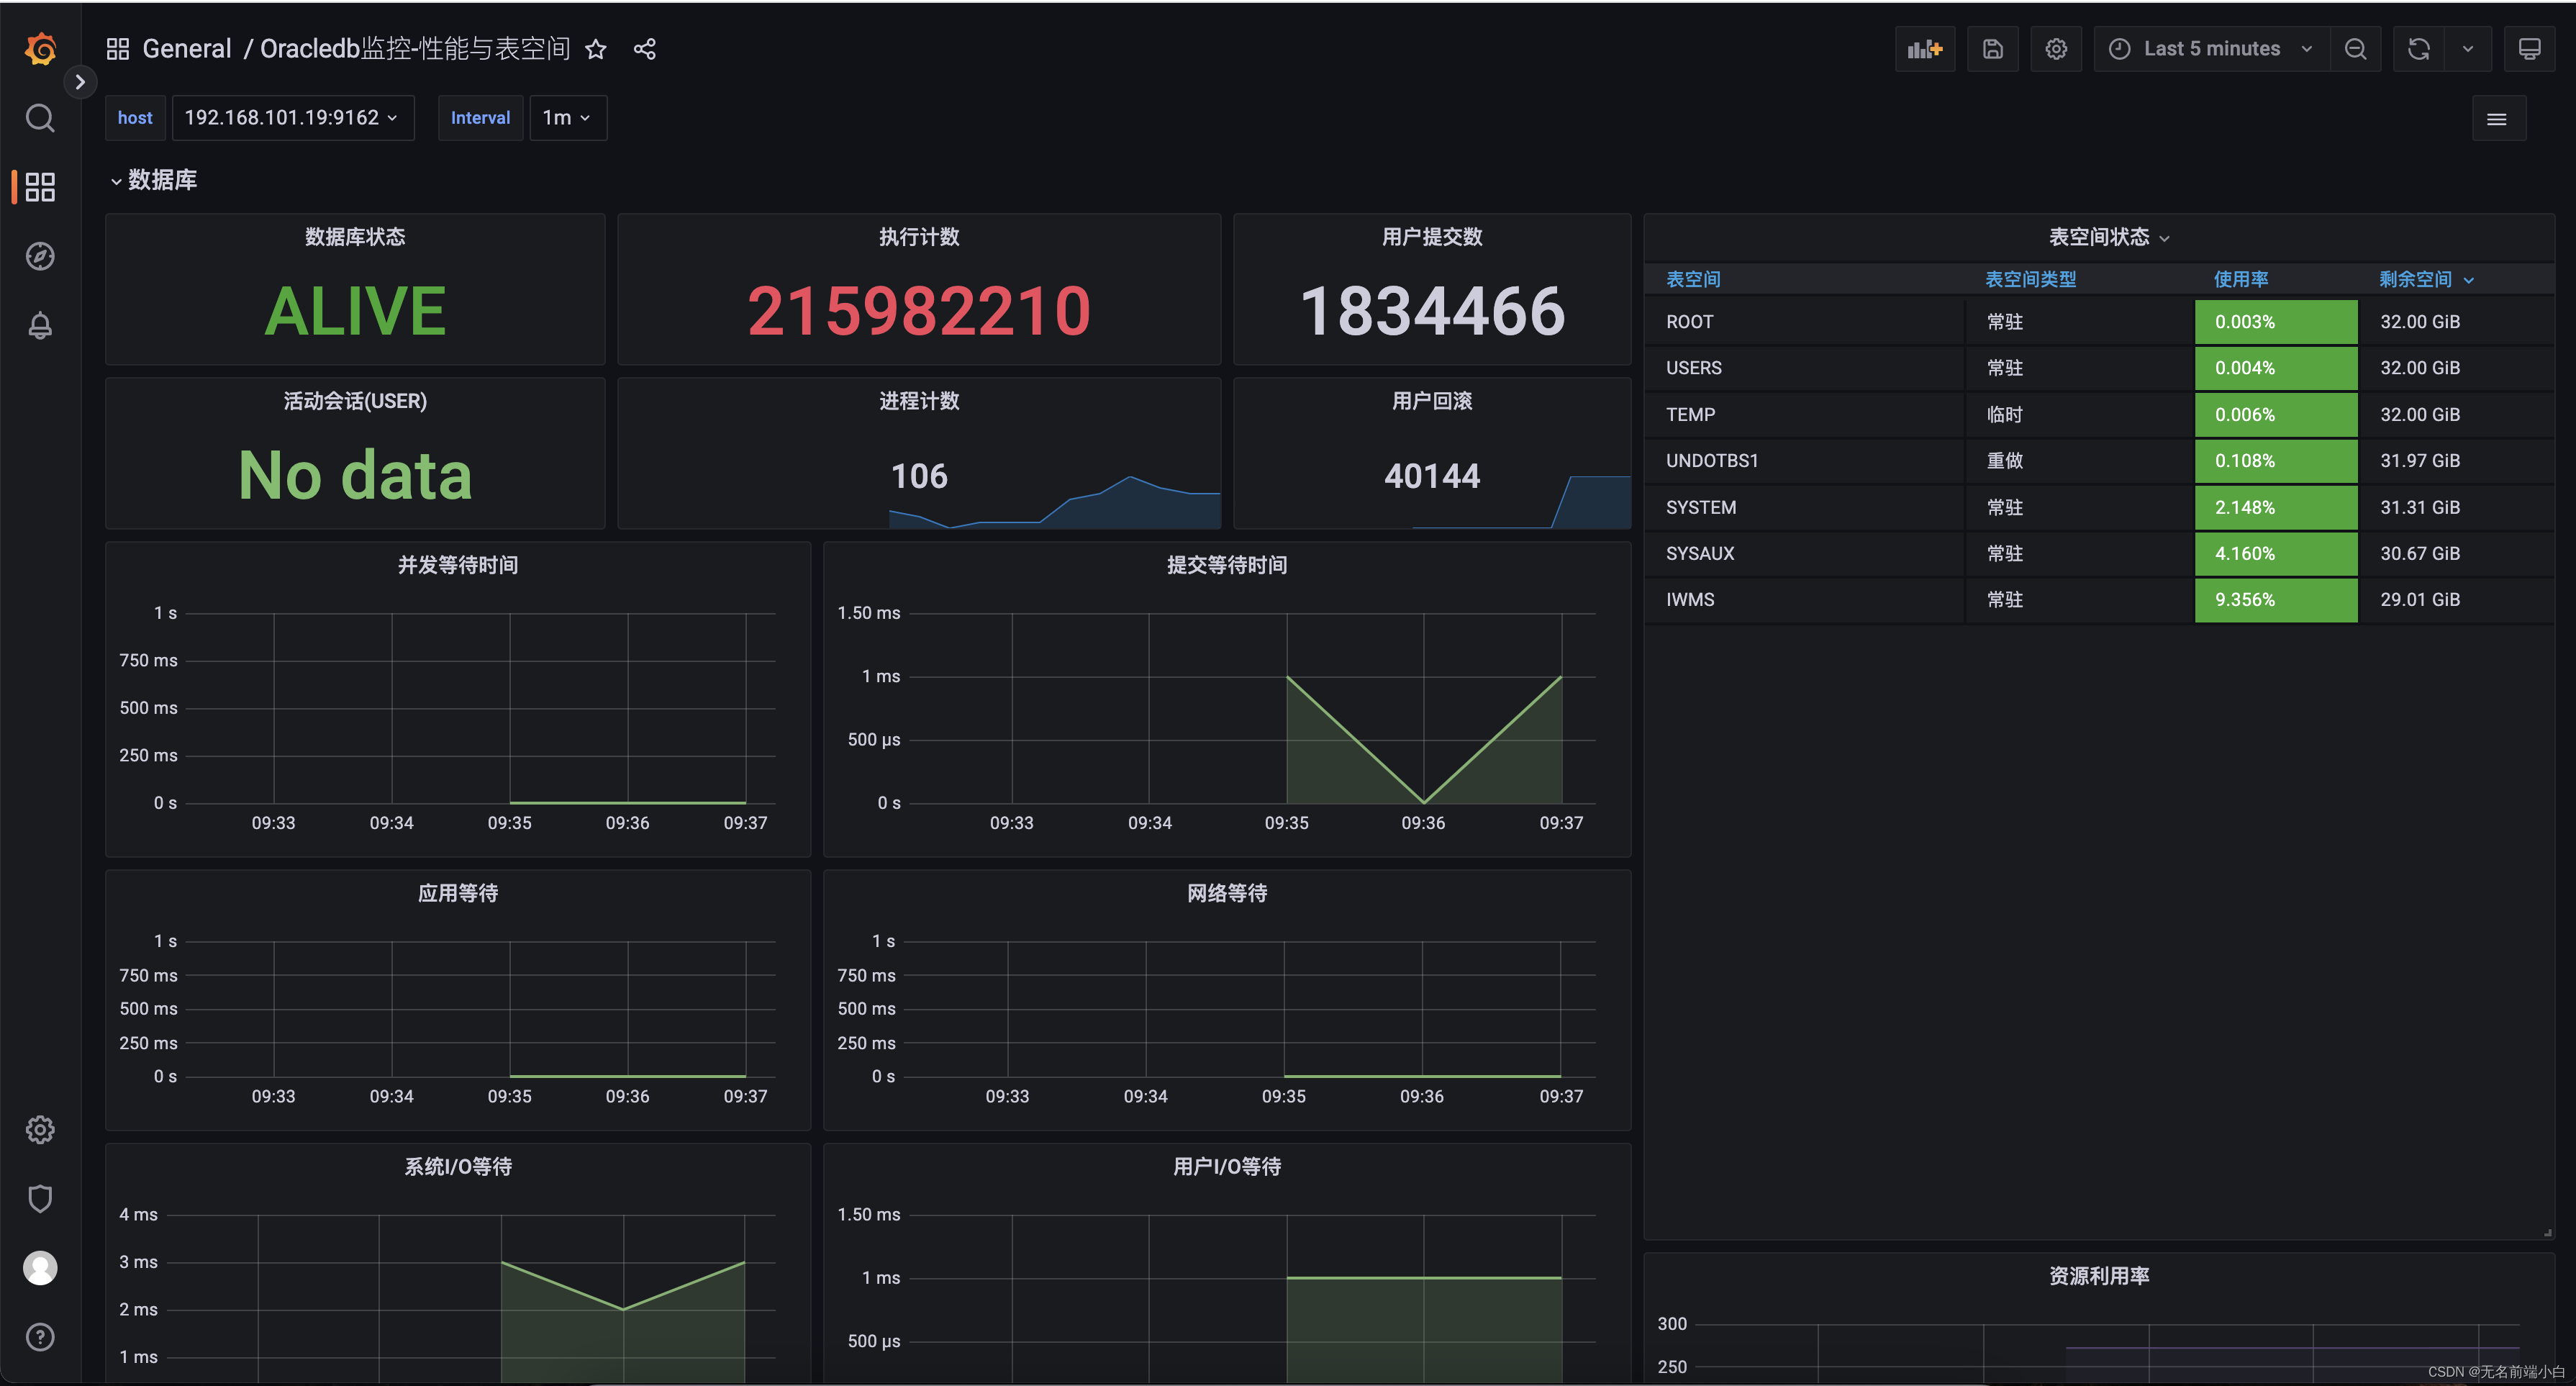The height and width of the screenshot is (1386, 2576).
Task: Open the Explore compass icon in sidebar
Action: [40, 256]
